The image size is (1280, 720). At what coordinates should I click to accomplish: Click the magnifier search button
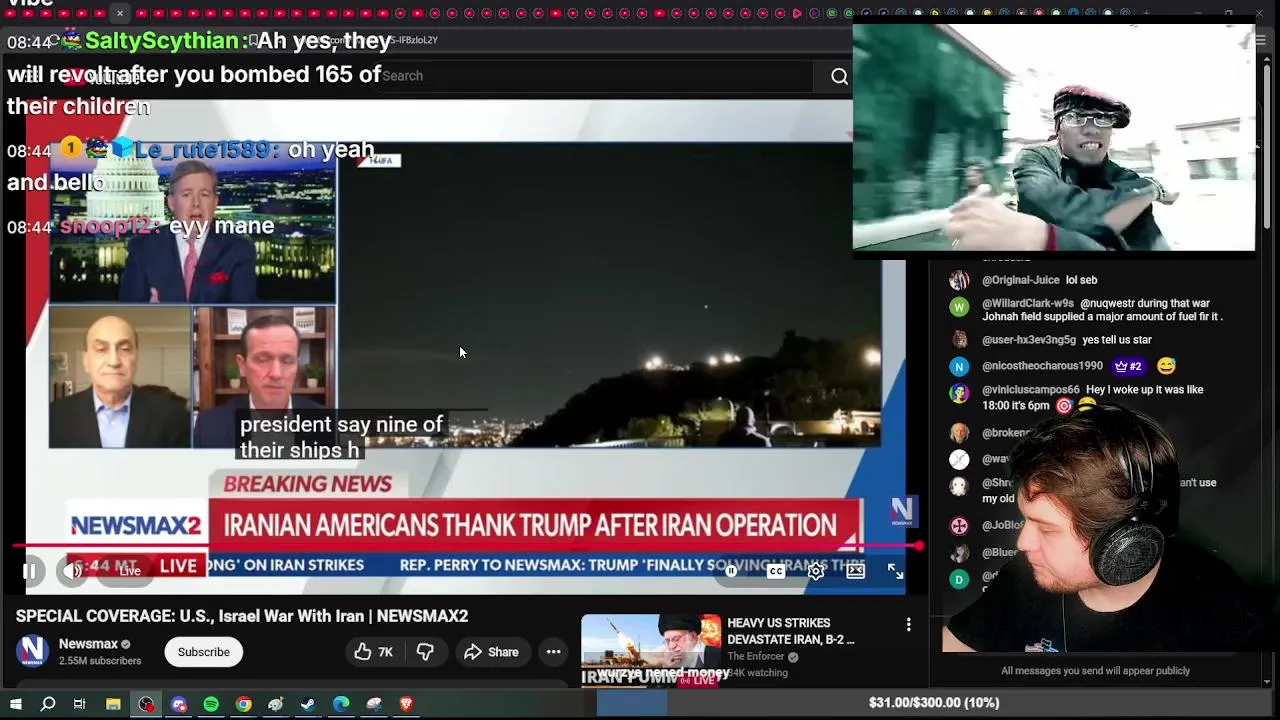[x=839, y=76]
